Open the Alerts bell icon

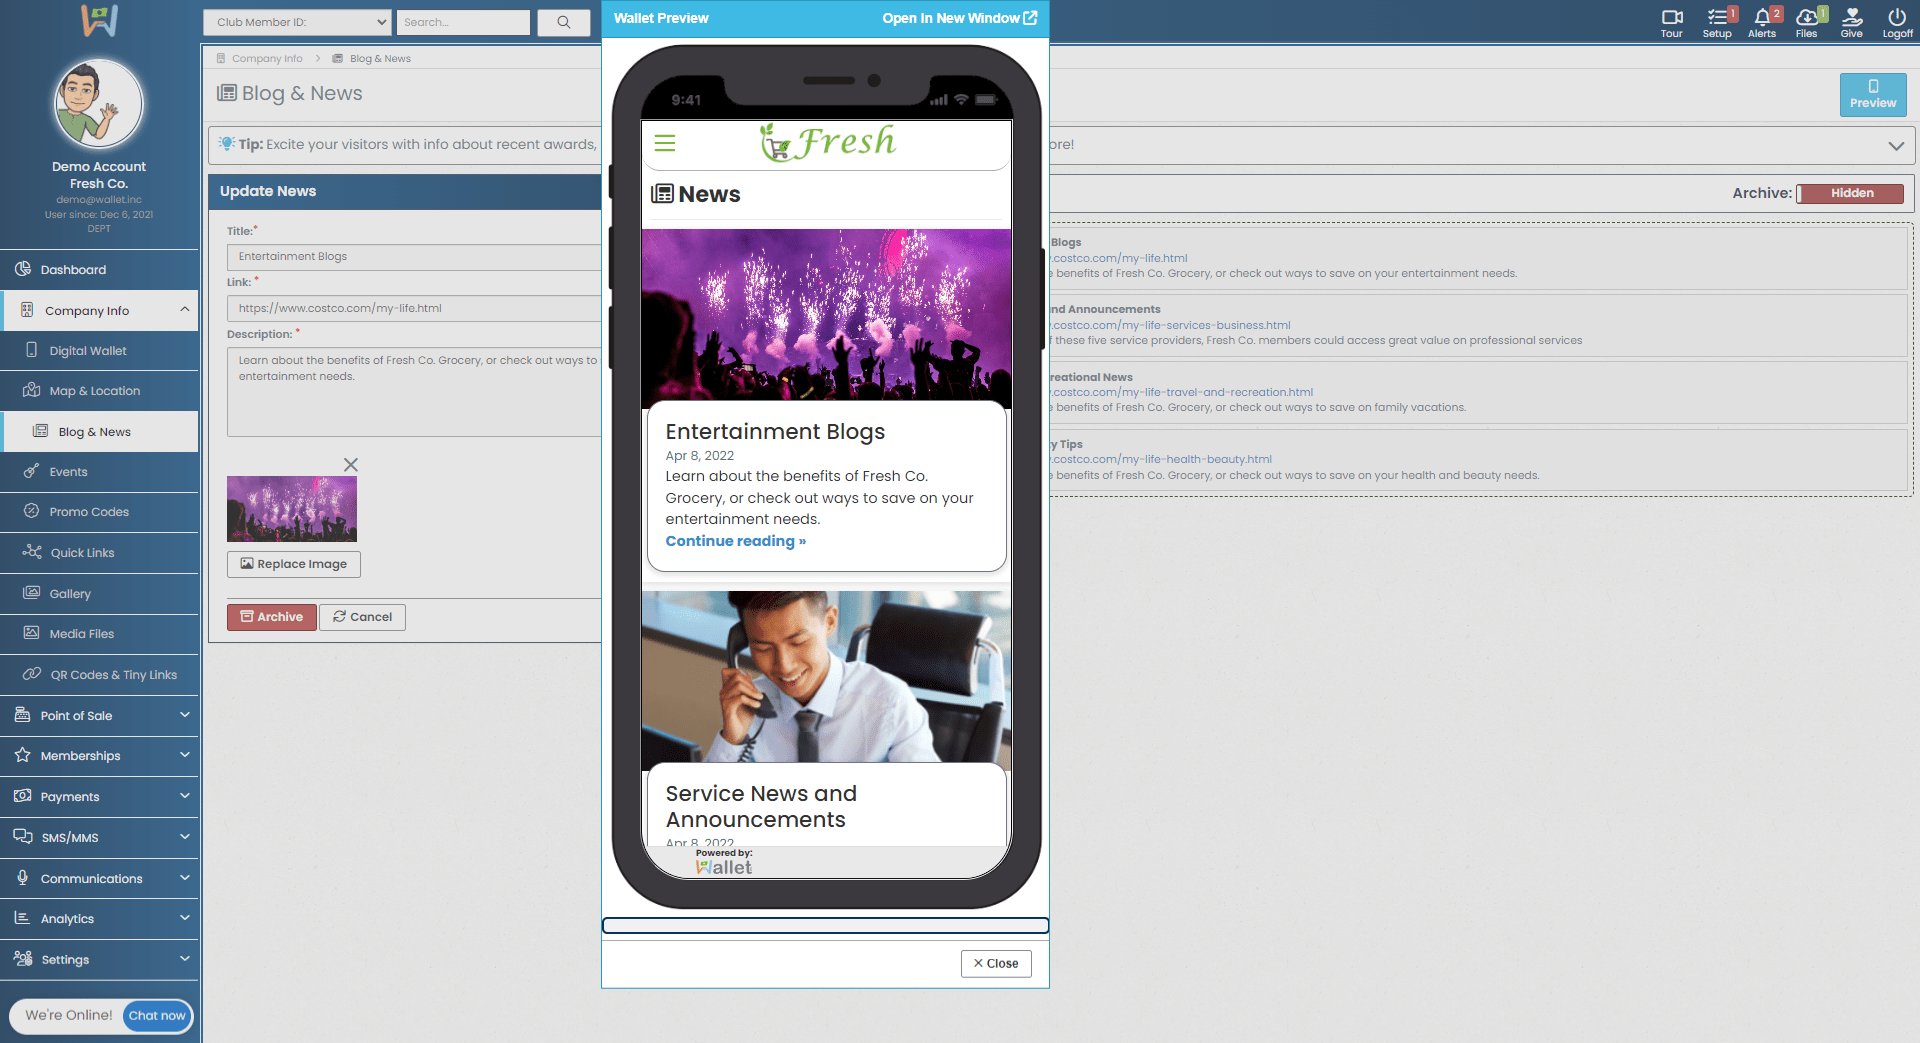(x=1761, y=18)
